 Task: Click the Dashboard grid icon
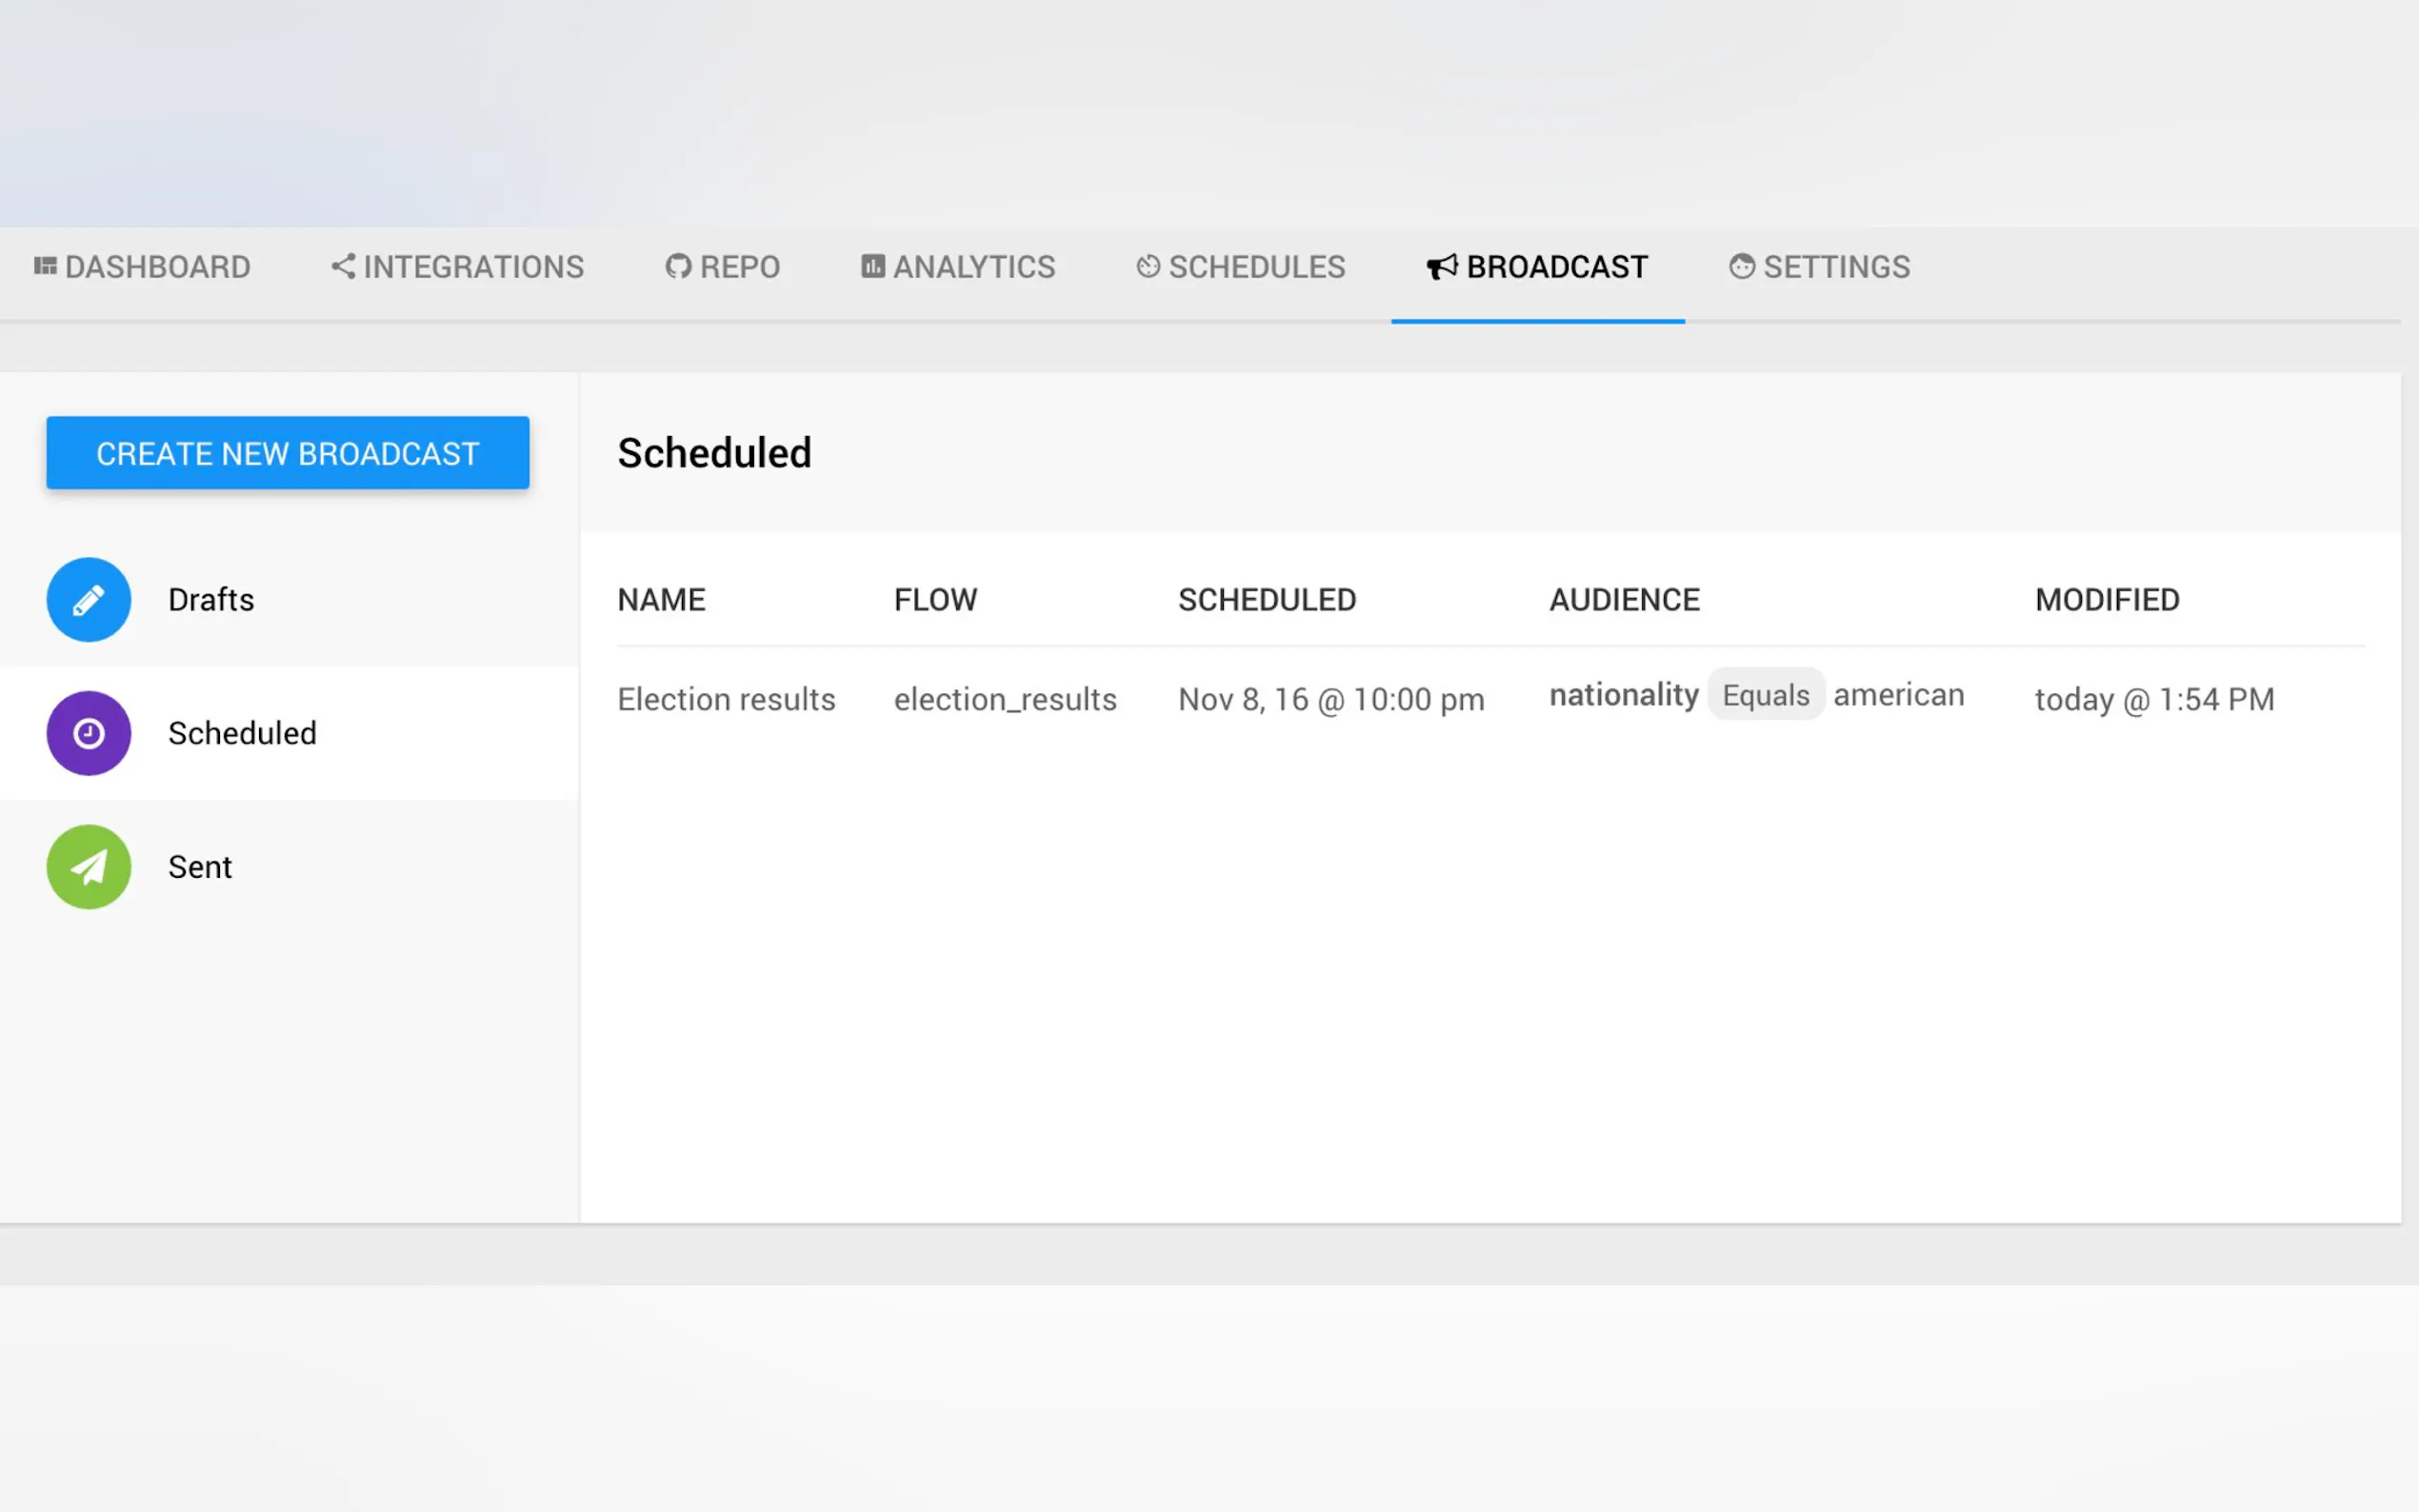pos(45,266)
